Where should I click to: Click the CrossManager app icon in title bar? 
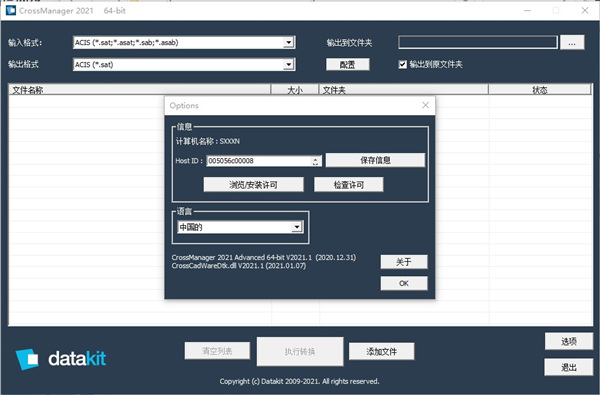coord(11,10)
